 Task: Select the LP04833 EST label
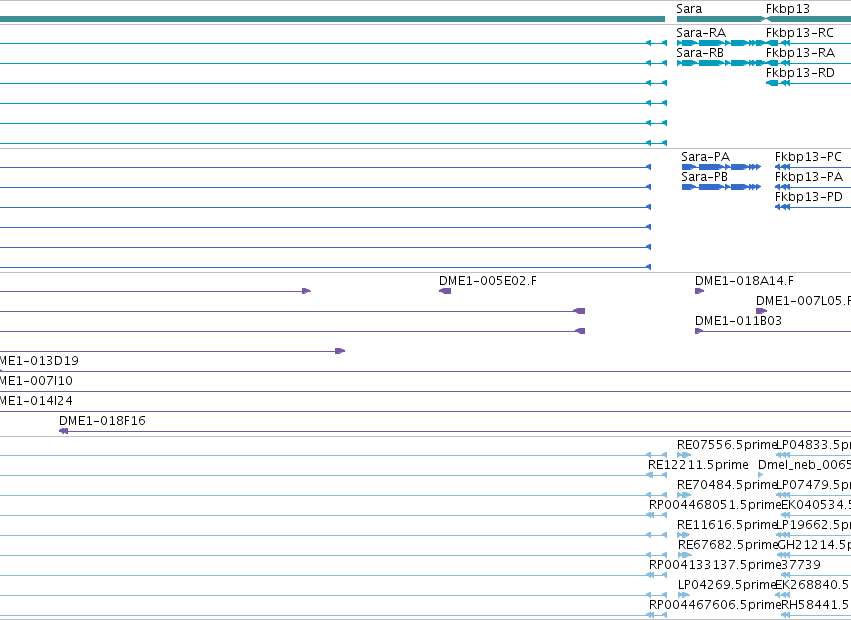(814, 445)
